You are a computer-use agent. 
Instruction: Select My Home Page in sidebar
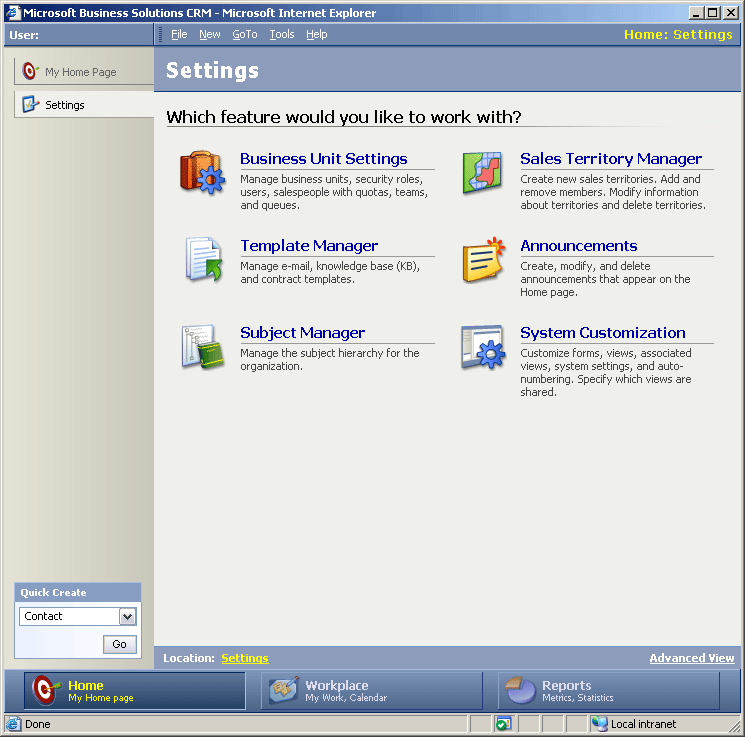(x=81, y=72)
